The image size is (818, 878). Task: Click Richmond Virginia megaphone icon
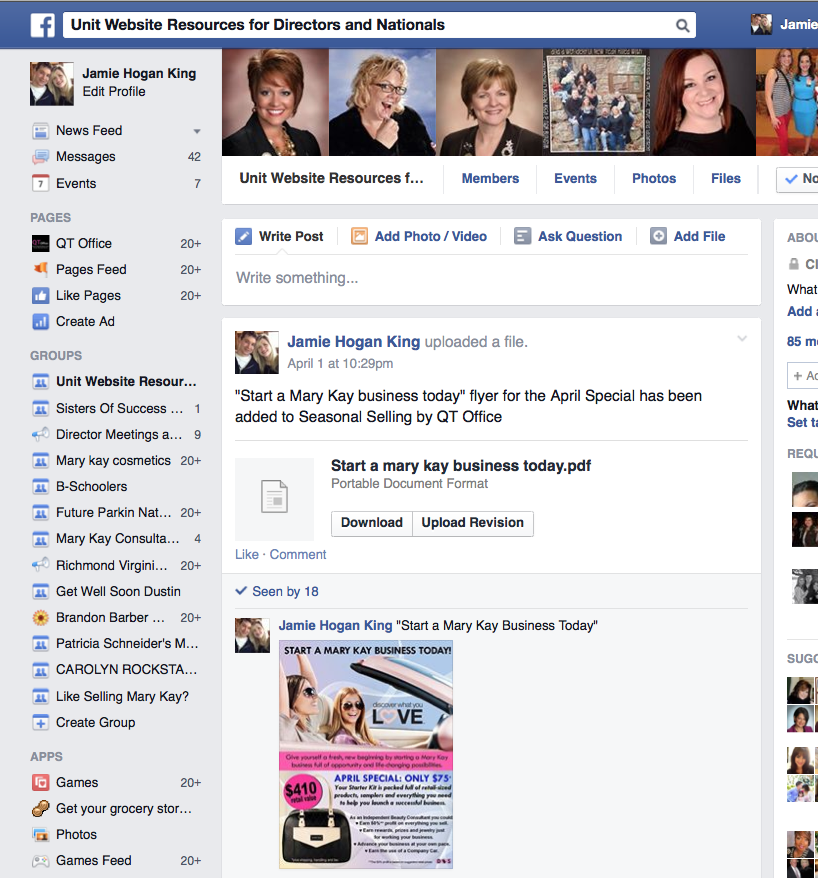click(40, 566)
